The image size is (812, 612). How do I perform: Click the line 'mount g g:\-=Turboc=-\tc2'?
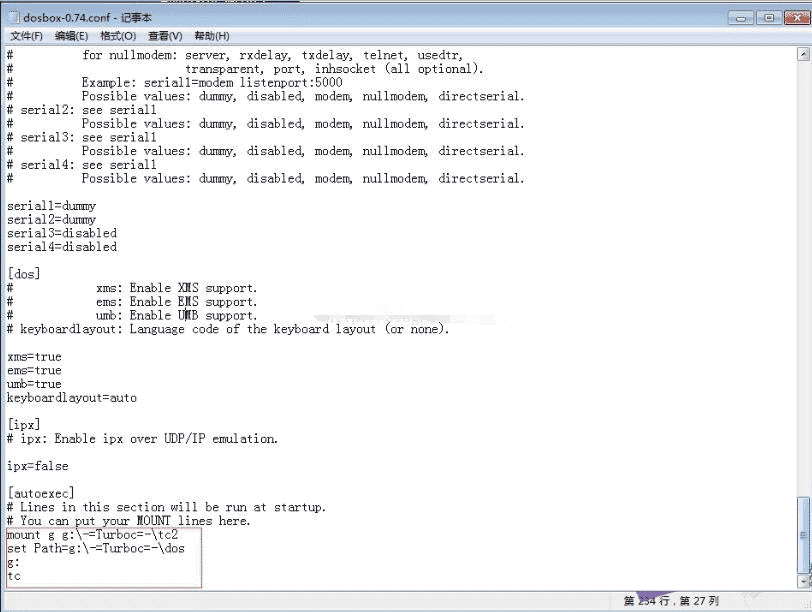tap(92, 534)
